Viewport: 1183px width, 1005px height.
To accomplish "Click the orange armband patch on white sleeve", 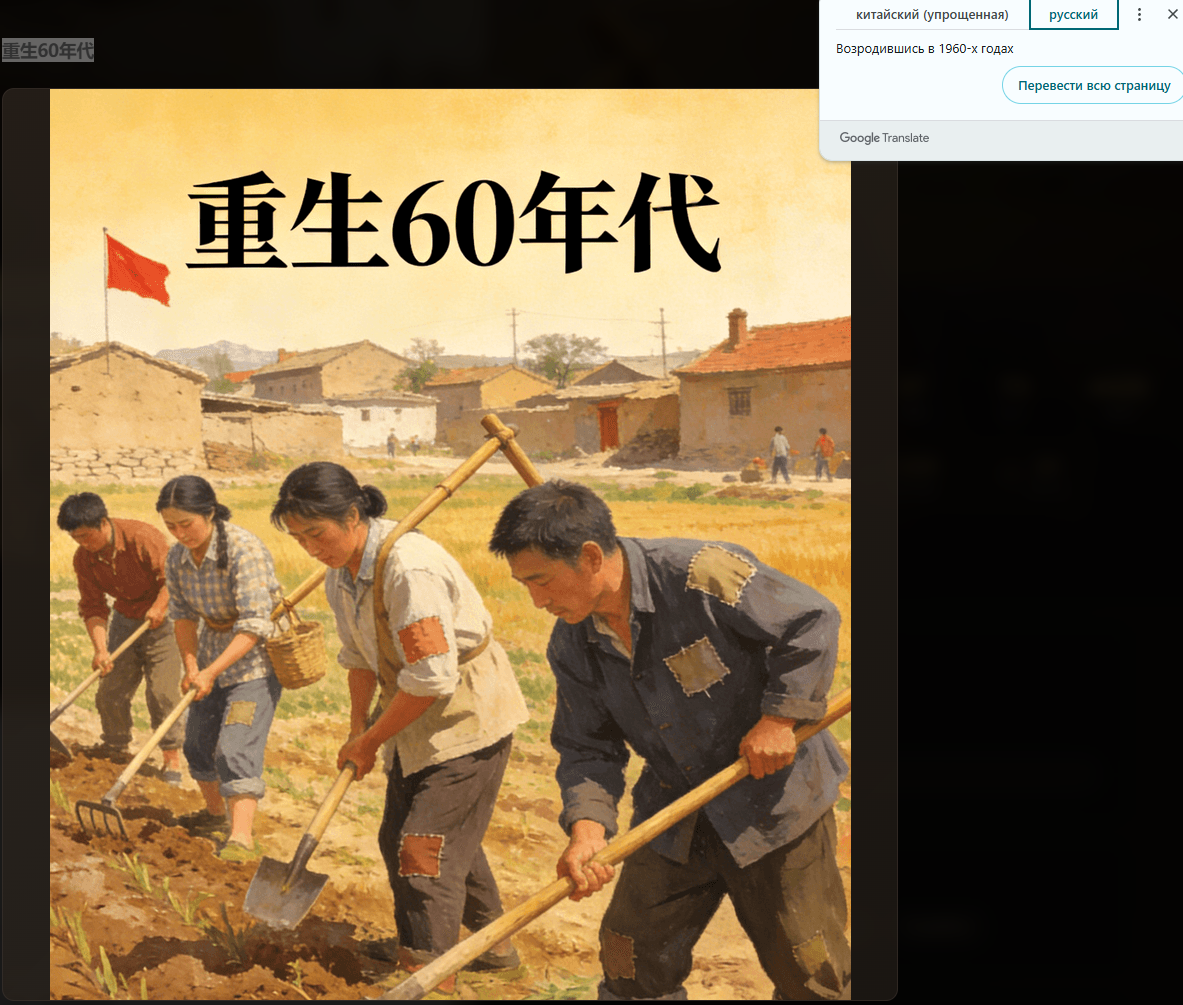I will point(424,640).
